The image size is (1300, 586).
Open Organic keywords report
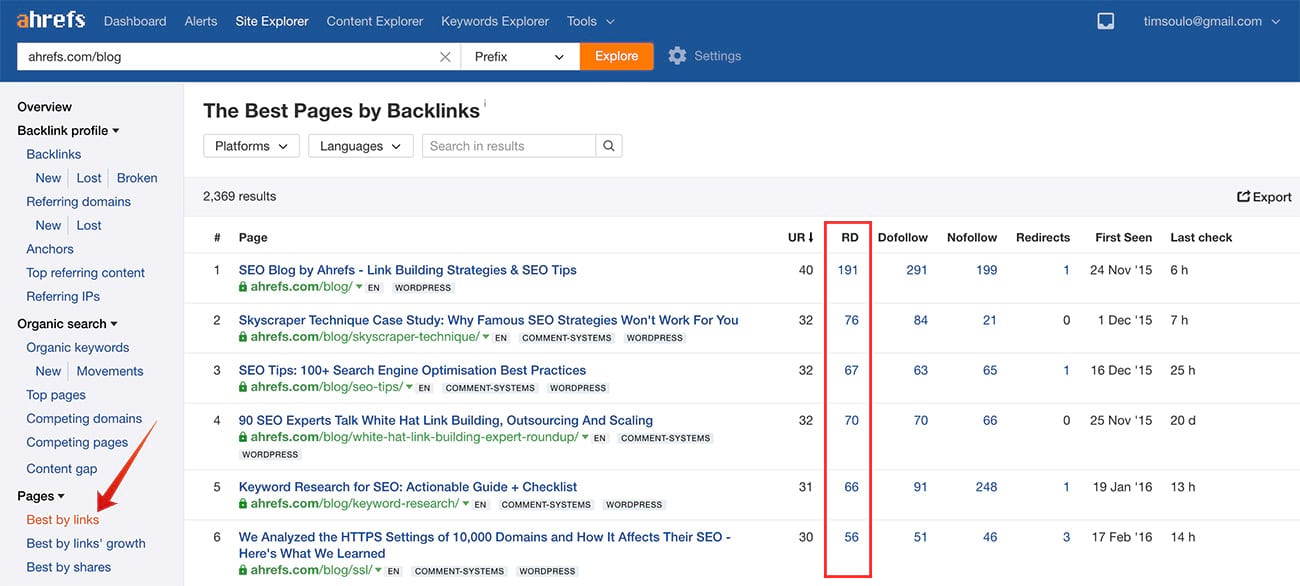click(78, 347)
